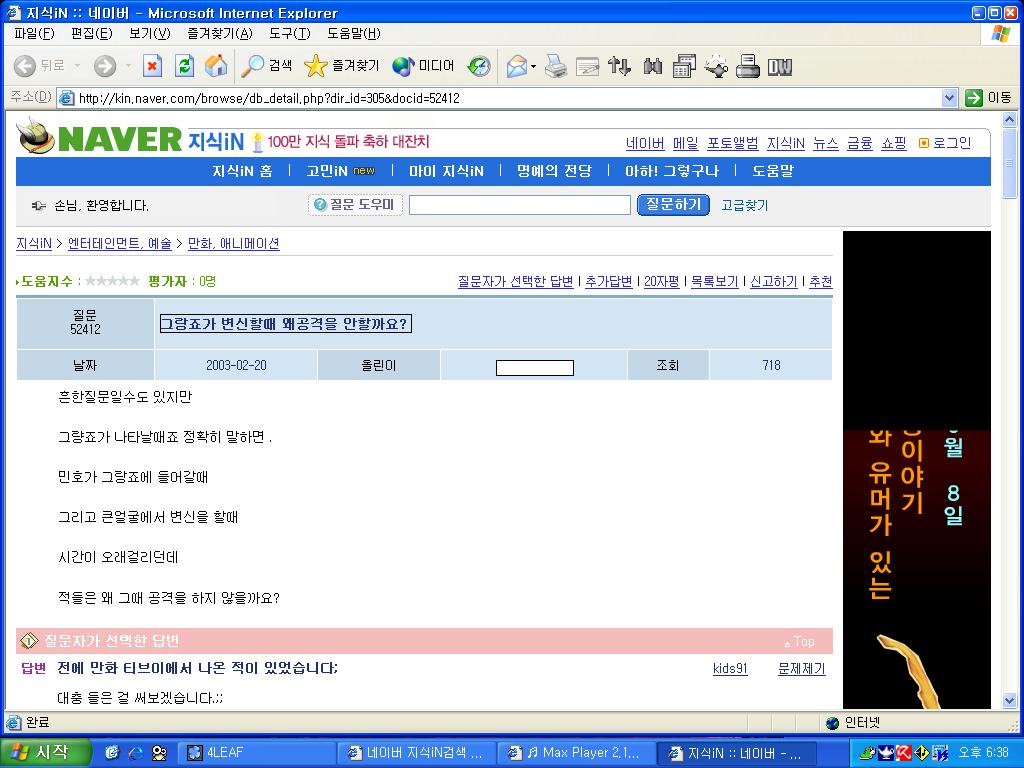Image resolution: width=1024 pixels, height=768 pixels.
Task: Select the 명예의 전당 navigation tab
Action: pyautogui.click(x=554, y=171)
